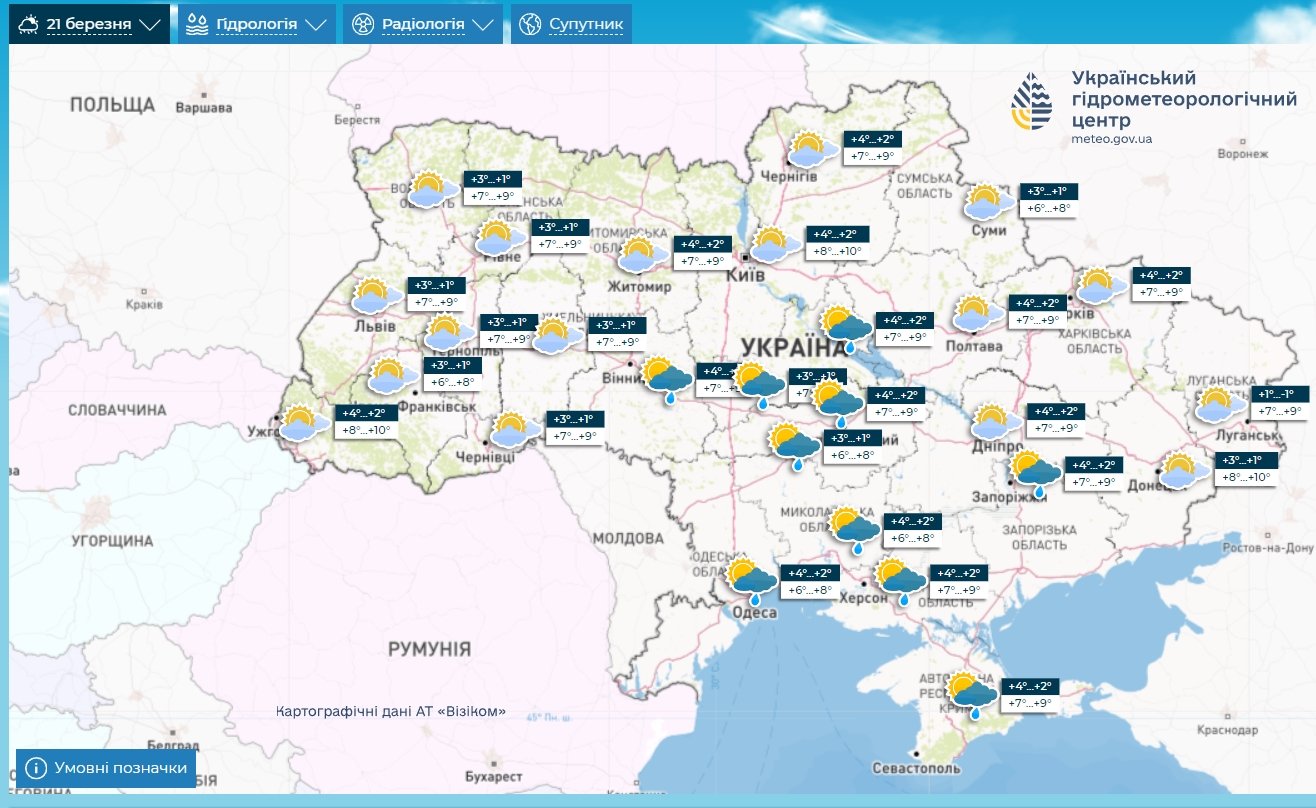Click Картографічні дані АТ «Візіком» attribution
This screenshot has height=808, width=1316.
pos(391,712)
